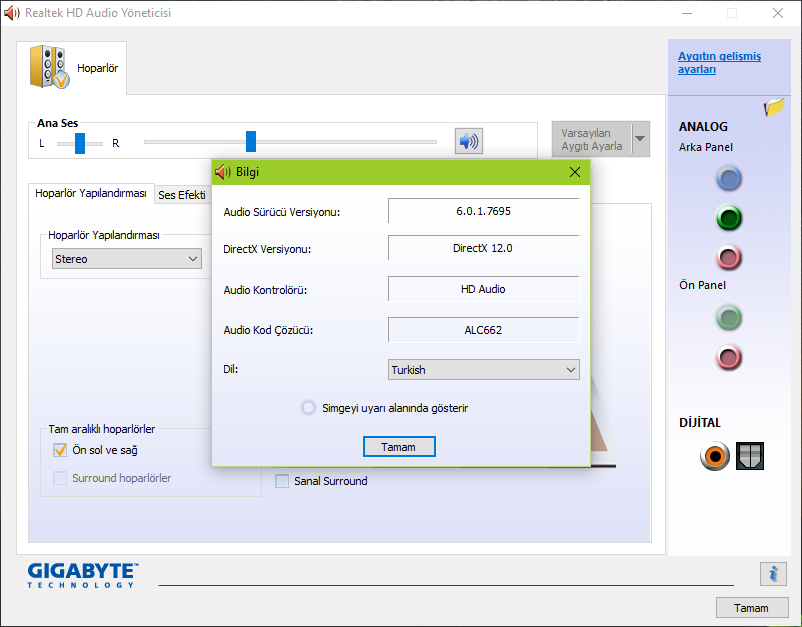The height and width of the screenshot is (627, 802).
Task: Click the Hoparlör speaker device icon
Action: point(49,67)
